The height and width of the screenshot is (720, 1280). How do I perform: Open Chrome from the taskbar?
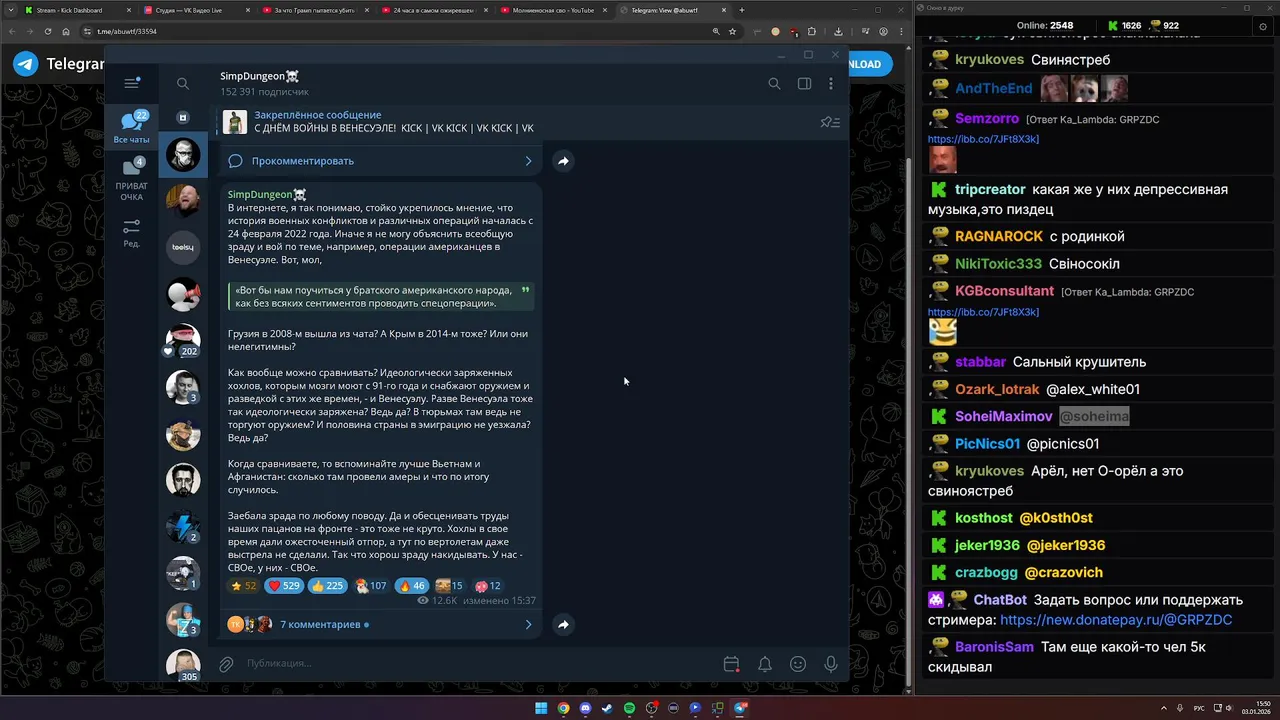click(x=563, y=708)
